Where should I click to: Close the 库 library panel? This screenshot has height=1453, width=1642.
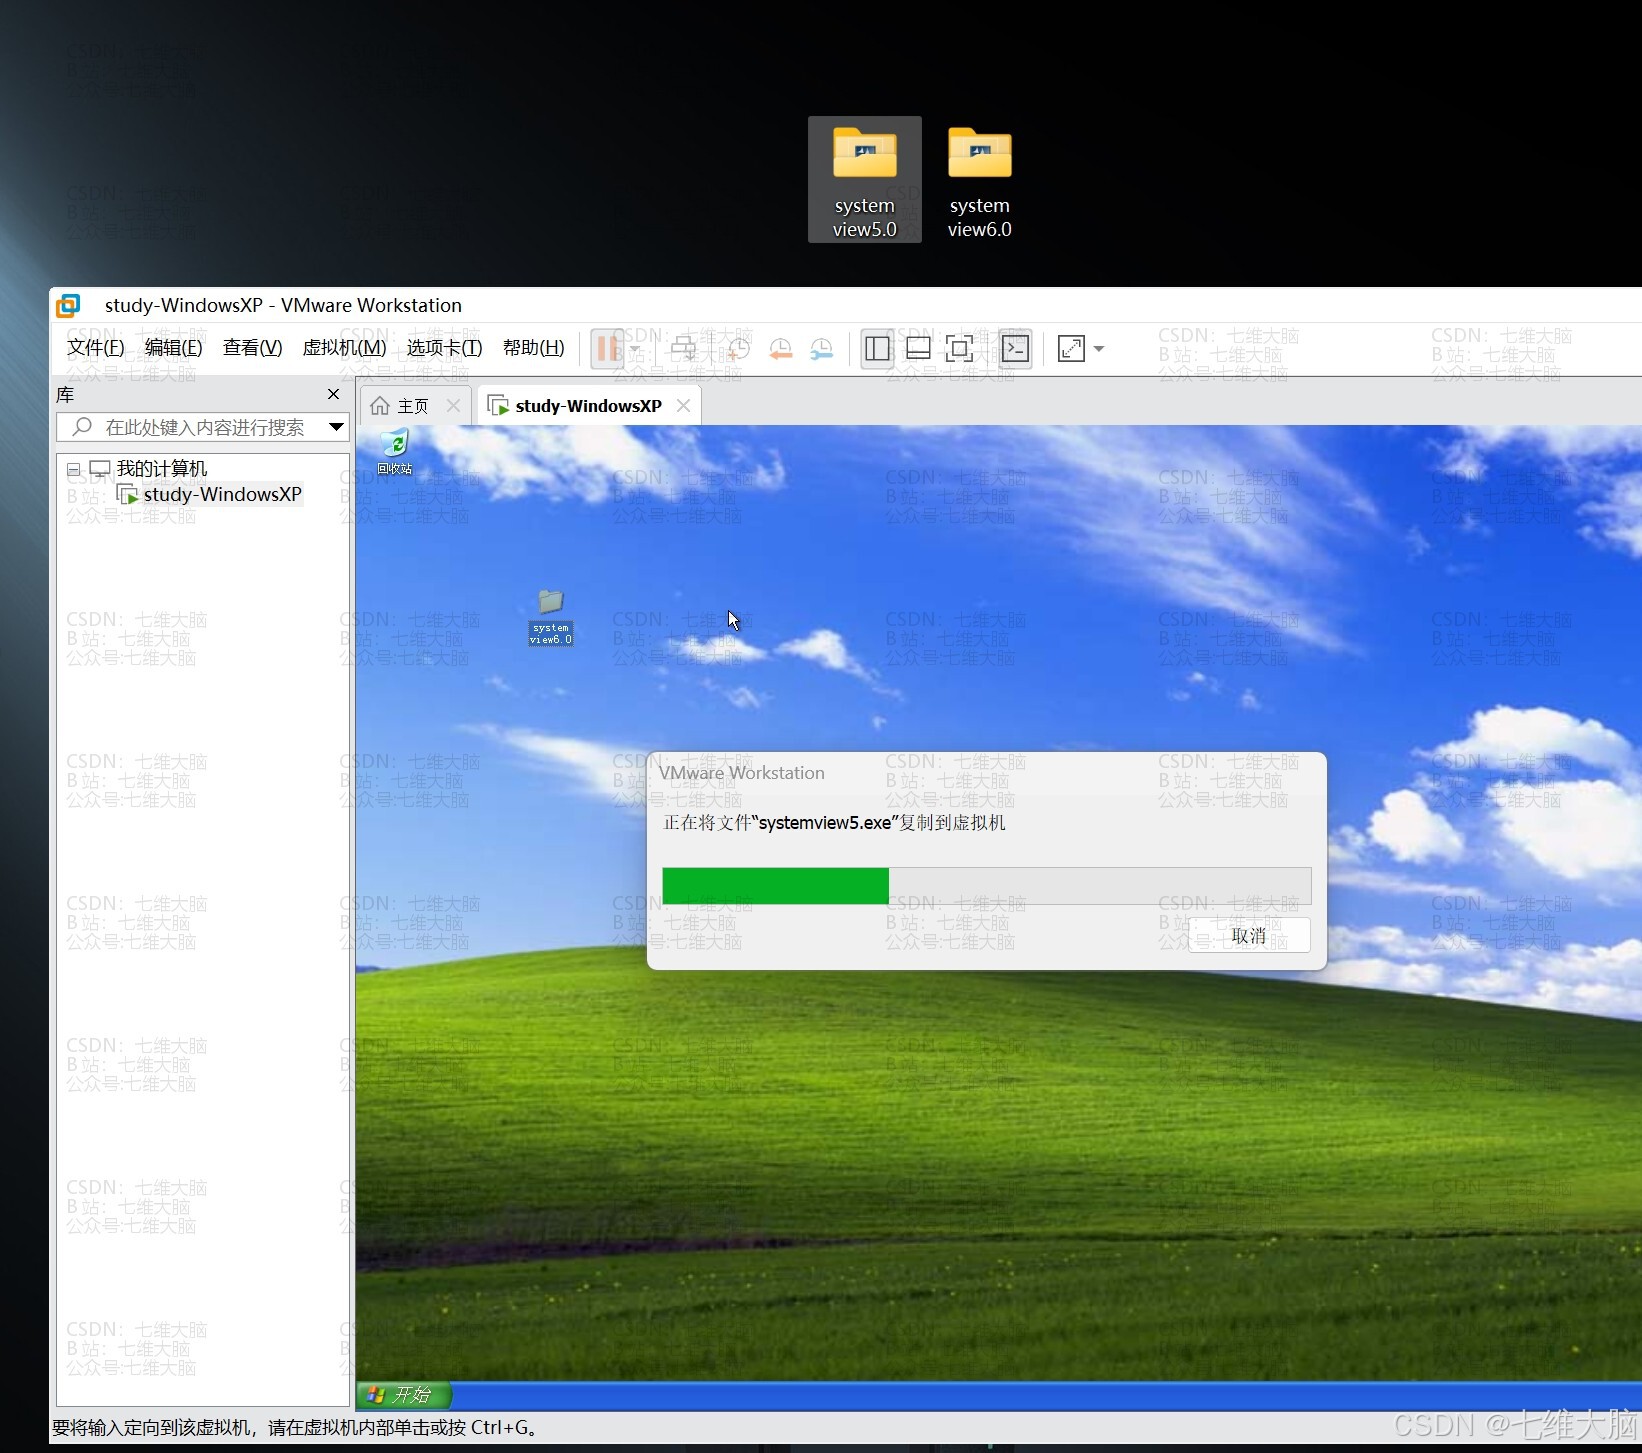tap(334, 394)
